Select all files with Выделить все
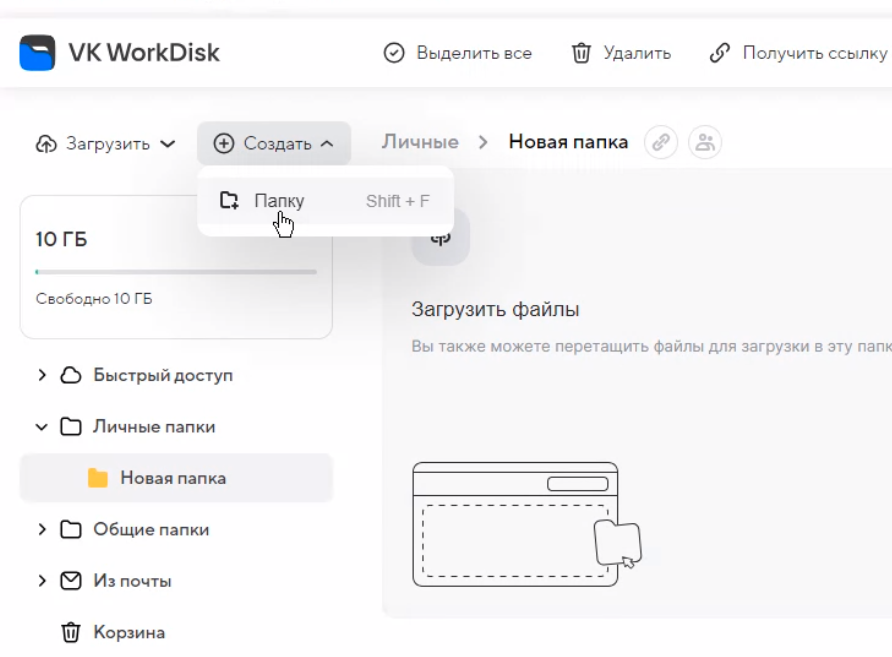Screen dimensions: 892x657 coord(458,53)
